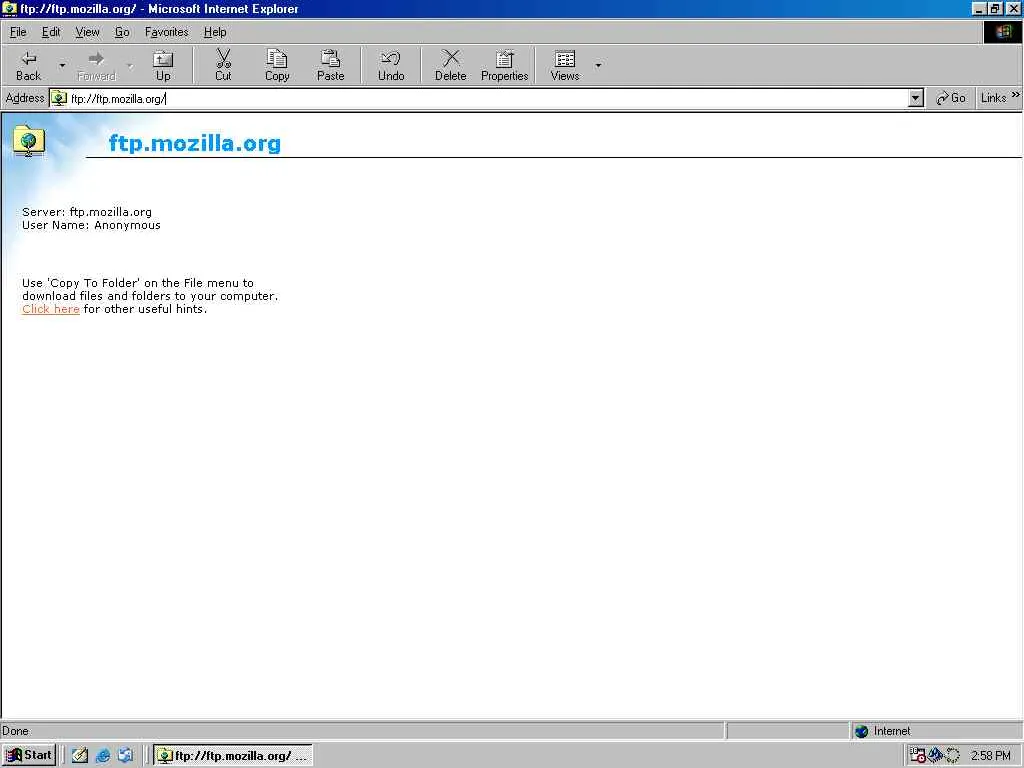Click the Copy toolbar icon
The width and height of the screenshot is (1024, 768).
pyautogui.click(x=277, y=59)
